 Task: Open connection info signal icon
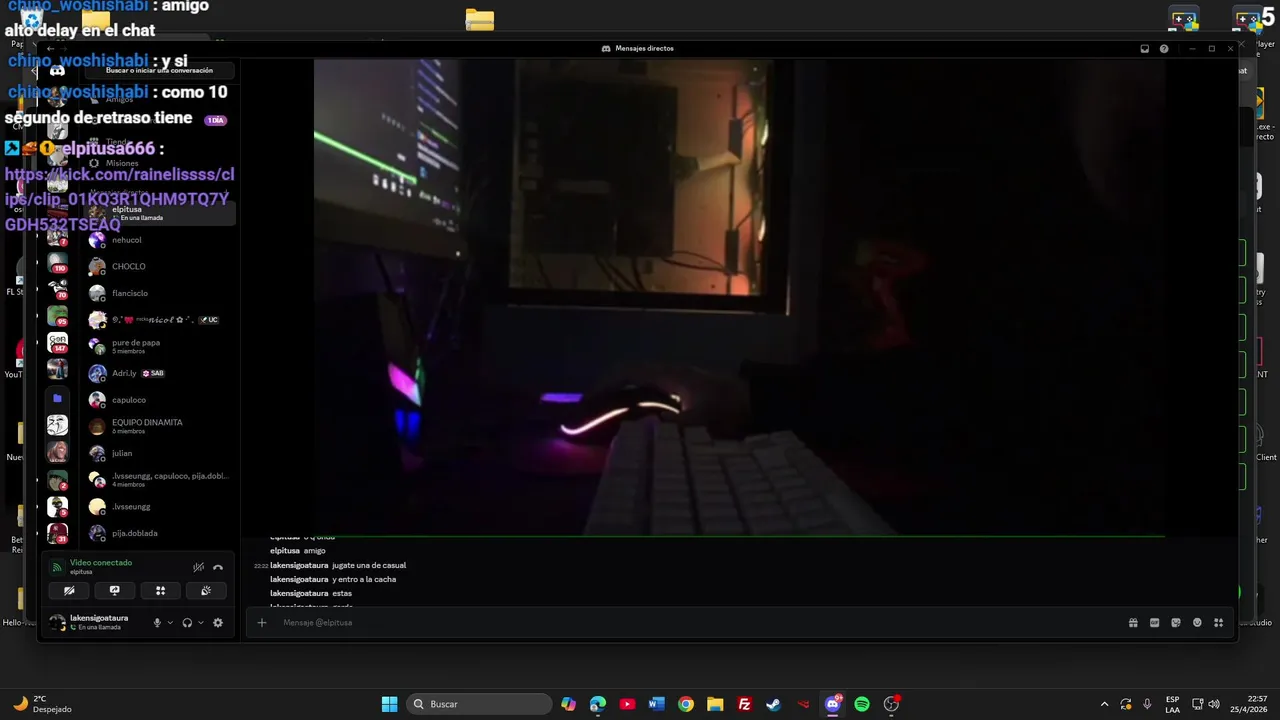(57, 567)
